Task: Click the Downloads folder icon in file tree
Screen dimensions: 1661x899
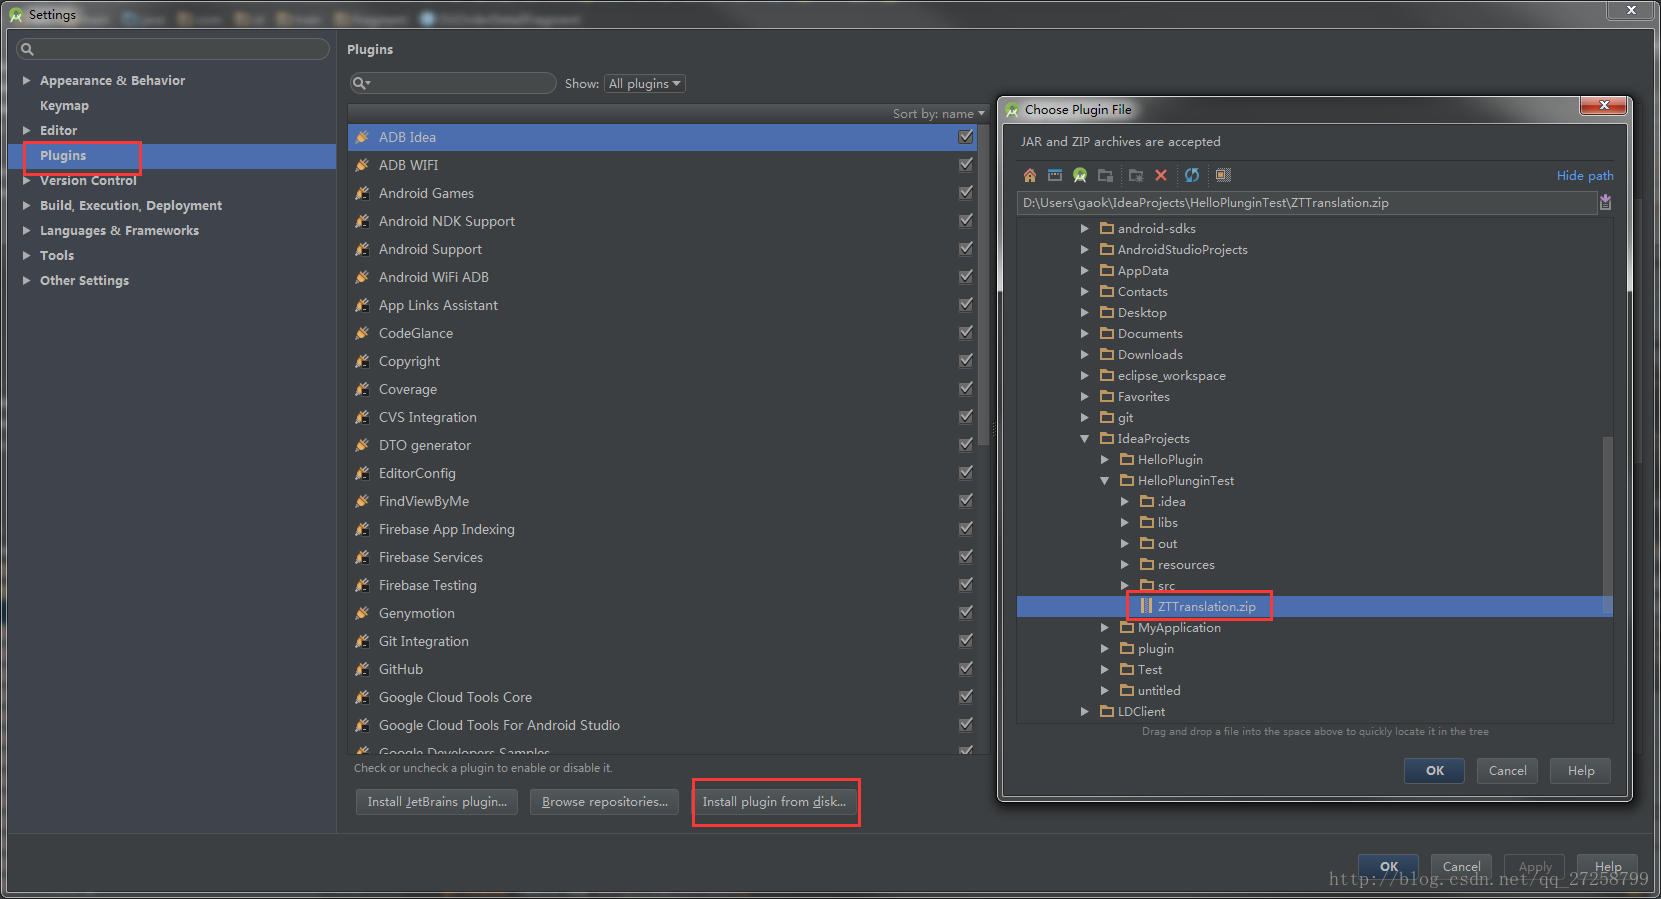Action: tap(1107, 354)
